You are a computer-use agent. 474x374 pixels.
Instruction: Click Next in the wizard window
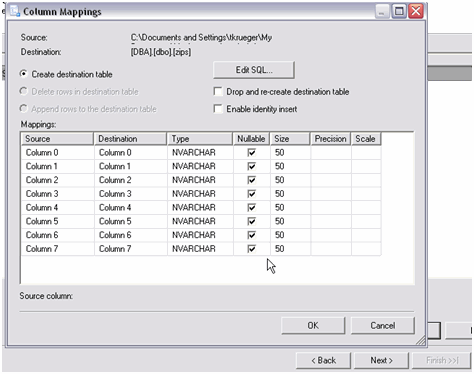(x=381, y=360)
